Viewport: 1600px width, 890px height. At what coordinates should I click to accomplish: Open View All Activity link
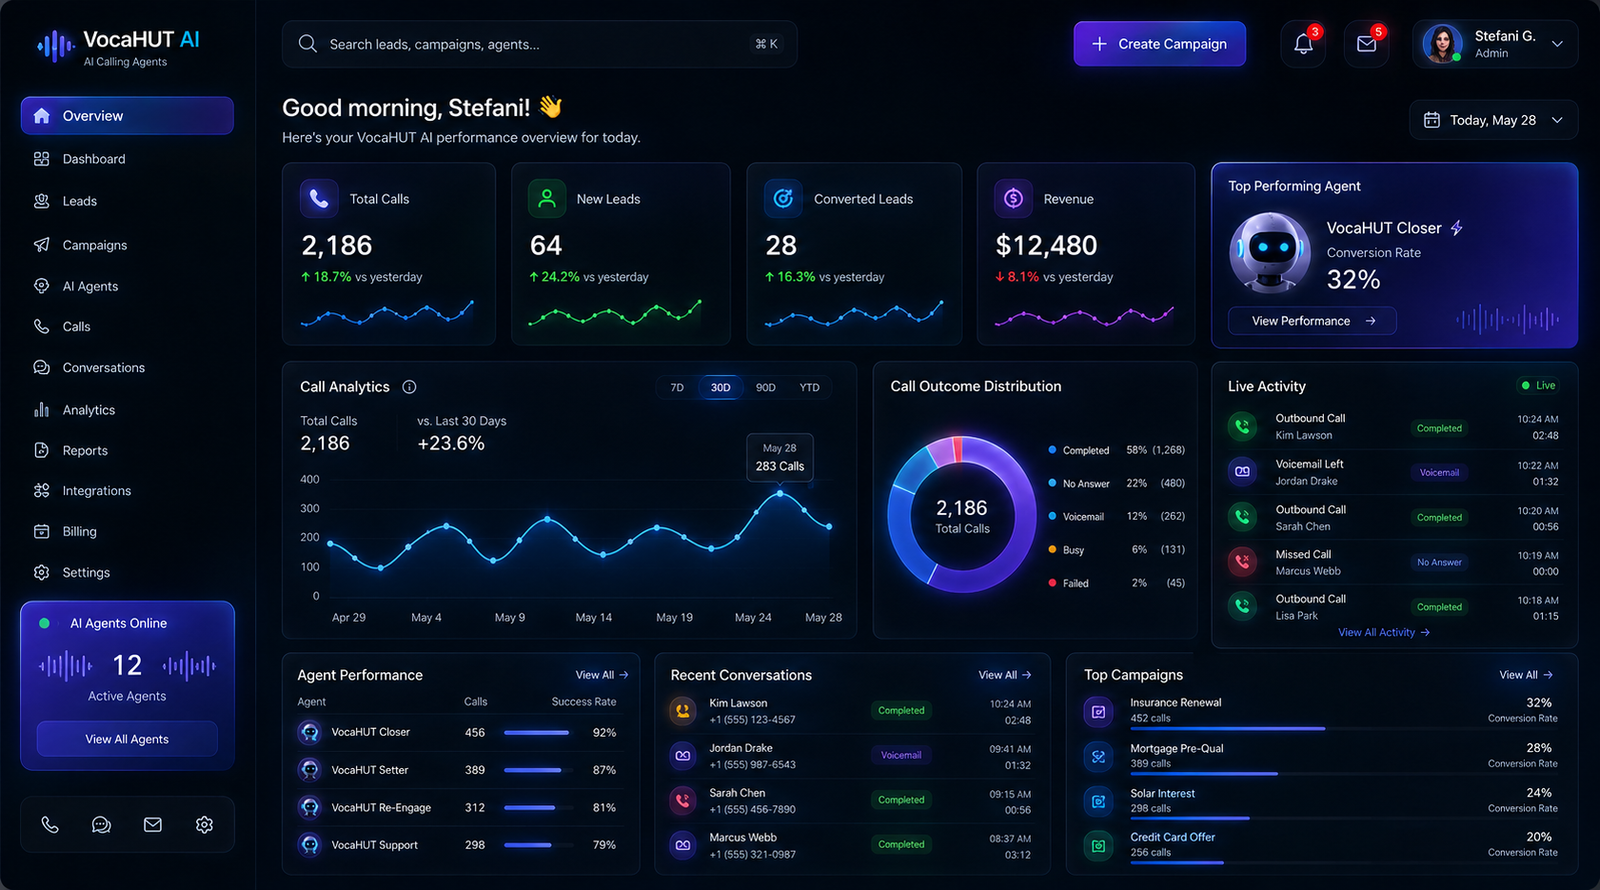[x=1384, y=633]
